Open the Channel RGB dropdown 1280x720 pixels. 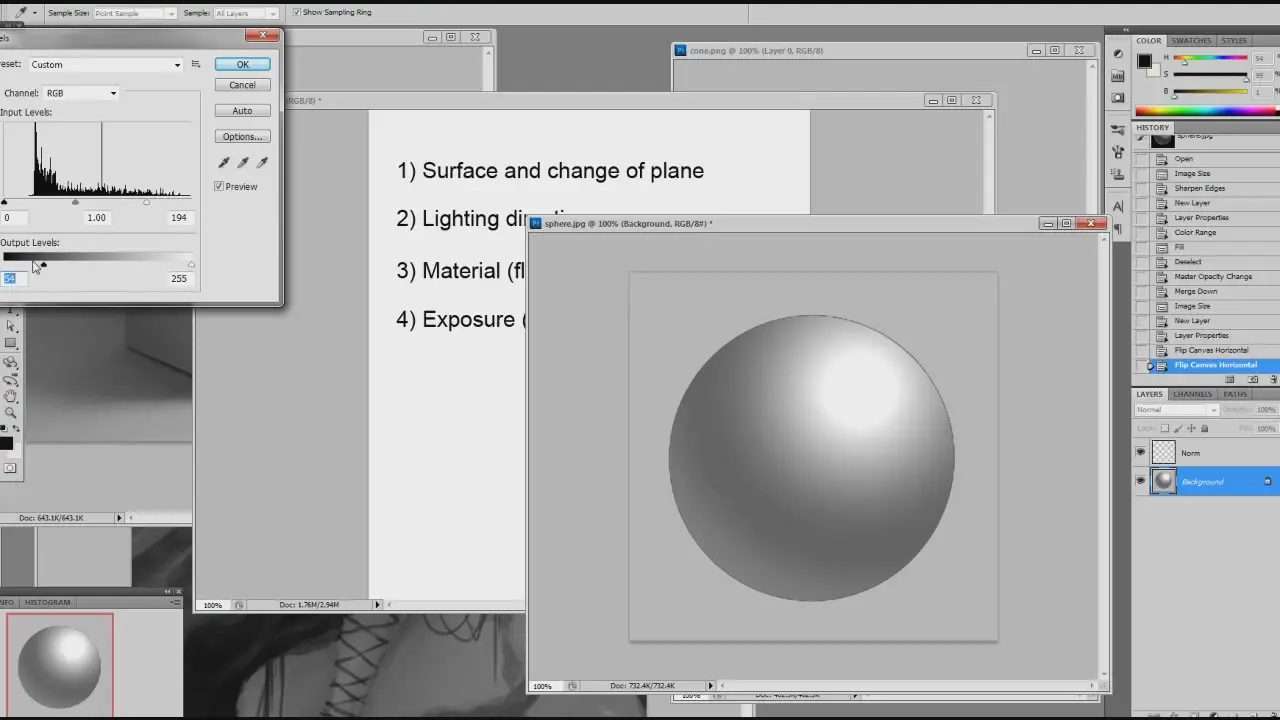(81, 93)
